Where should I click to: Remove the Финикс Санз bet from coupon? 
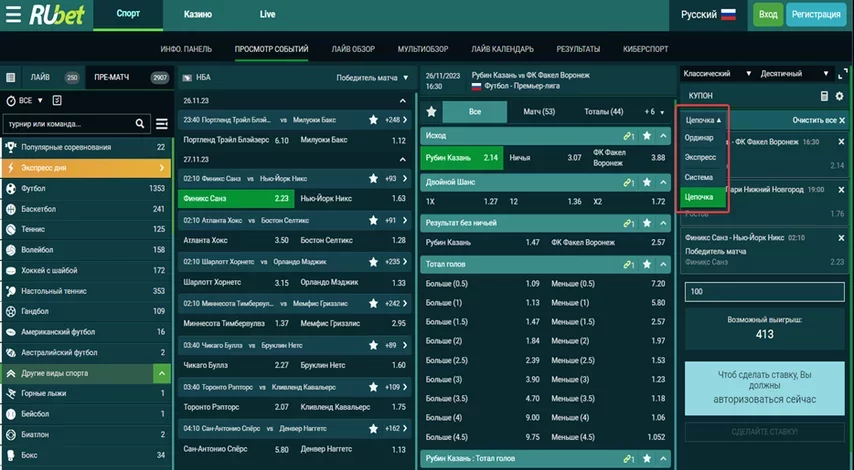click(x=841, y=238)
